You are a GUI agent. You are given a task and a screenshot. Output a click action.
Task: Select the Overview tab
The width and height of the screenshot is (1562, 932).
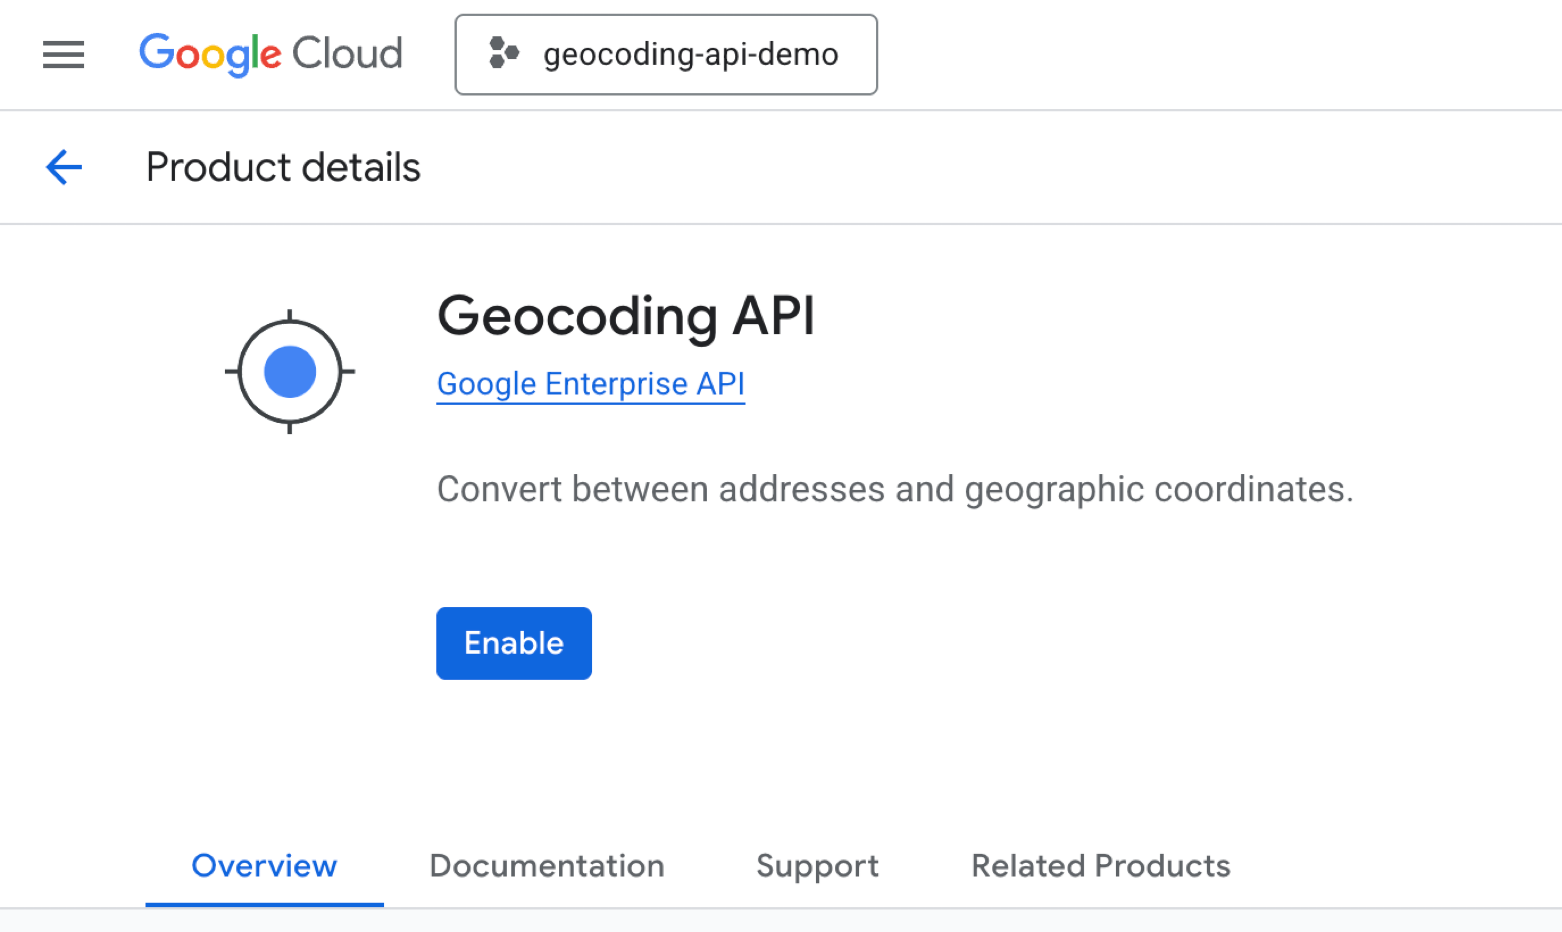tap(263, 866)
